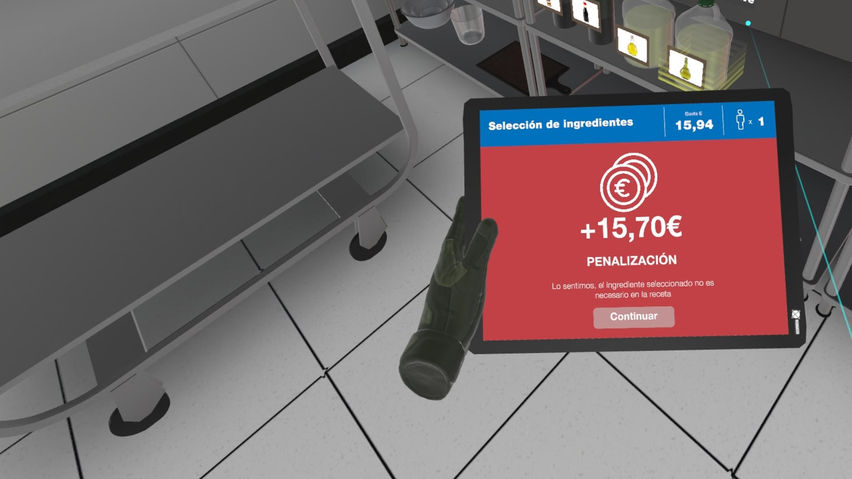Click the 'PENALIZACIÓN' heading

[x=631, y=261]
